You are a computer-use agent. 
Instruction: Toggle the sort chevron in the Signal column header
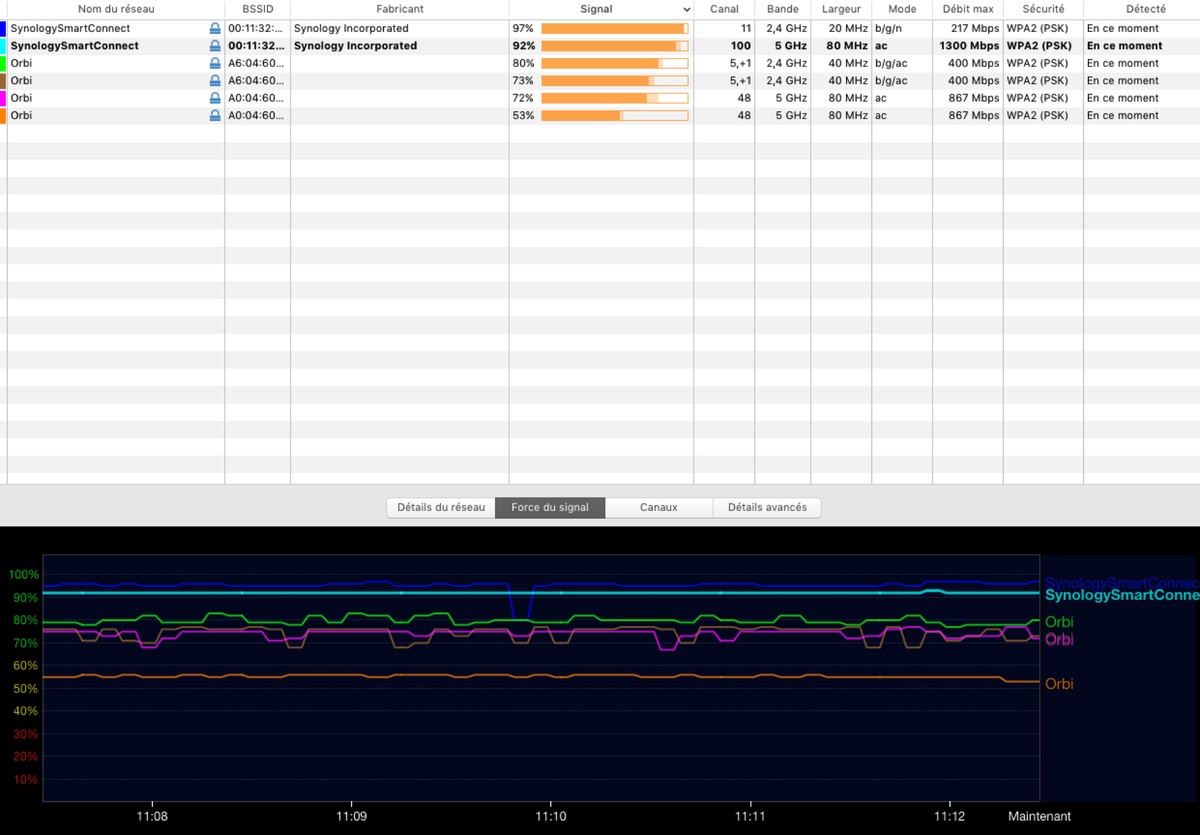click(x=686, y=9)
